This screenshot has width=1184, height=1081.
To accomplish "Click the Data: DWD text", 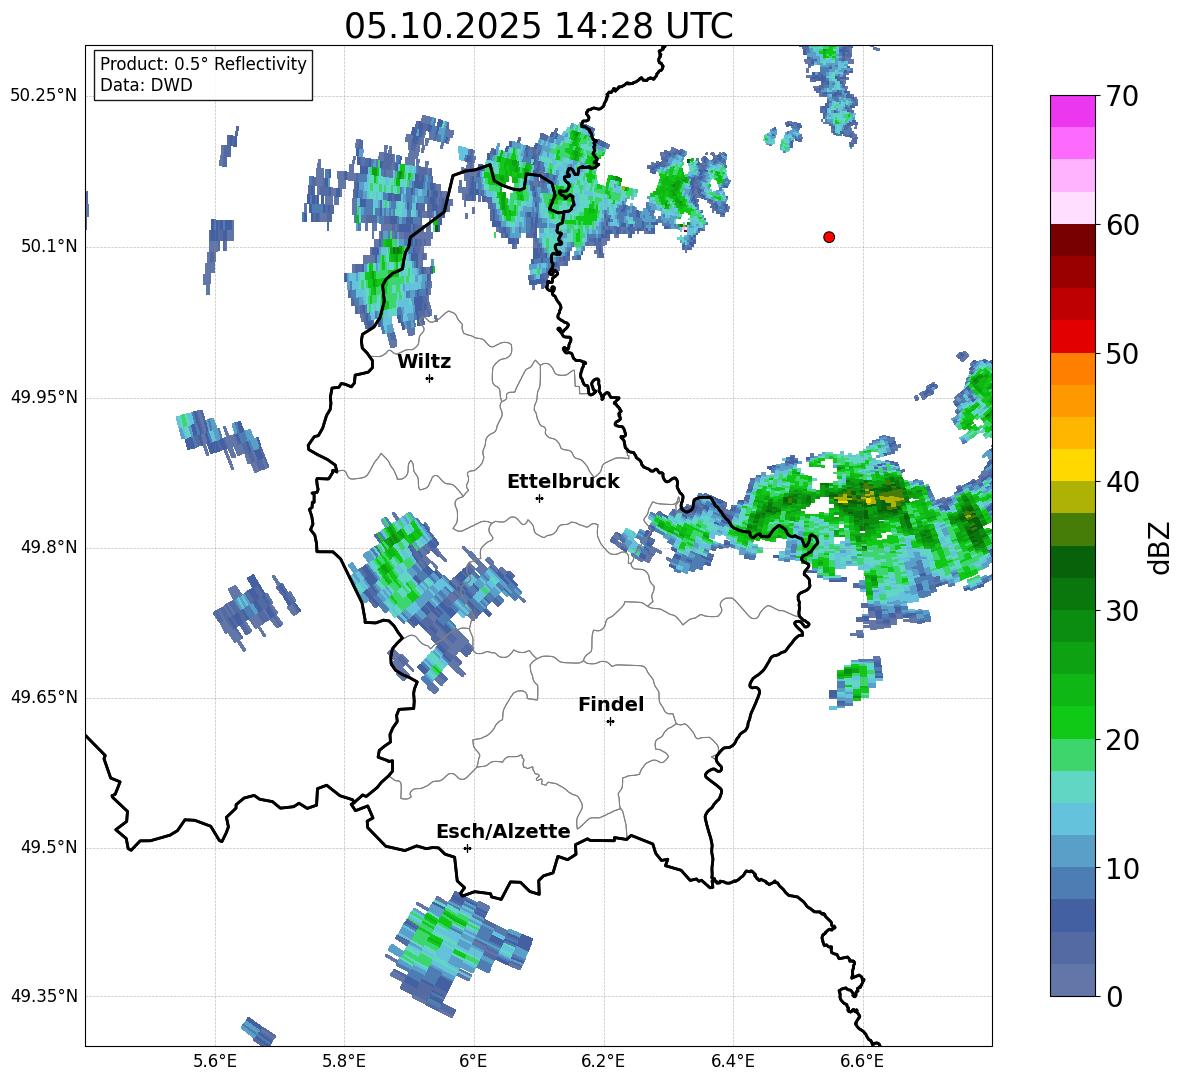I will 146,85.
